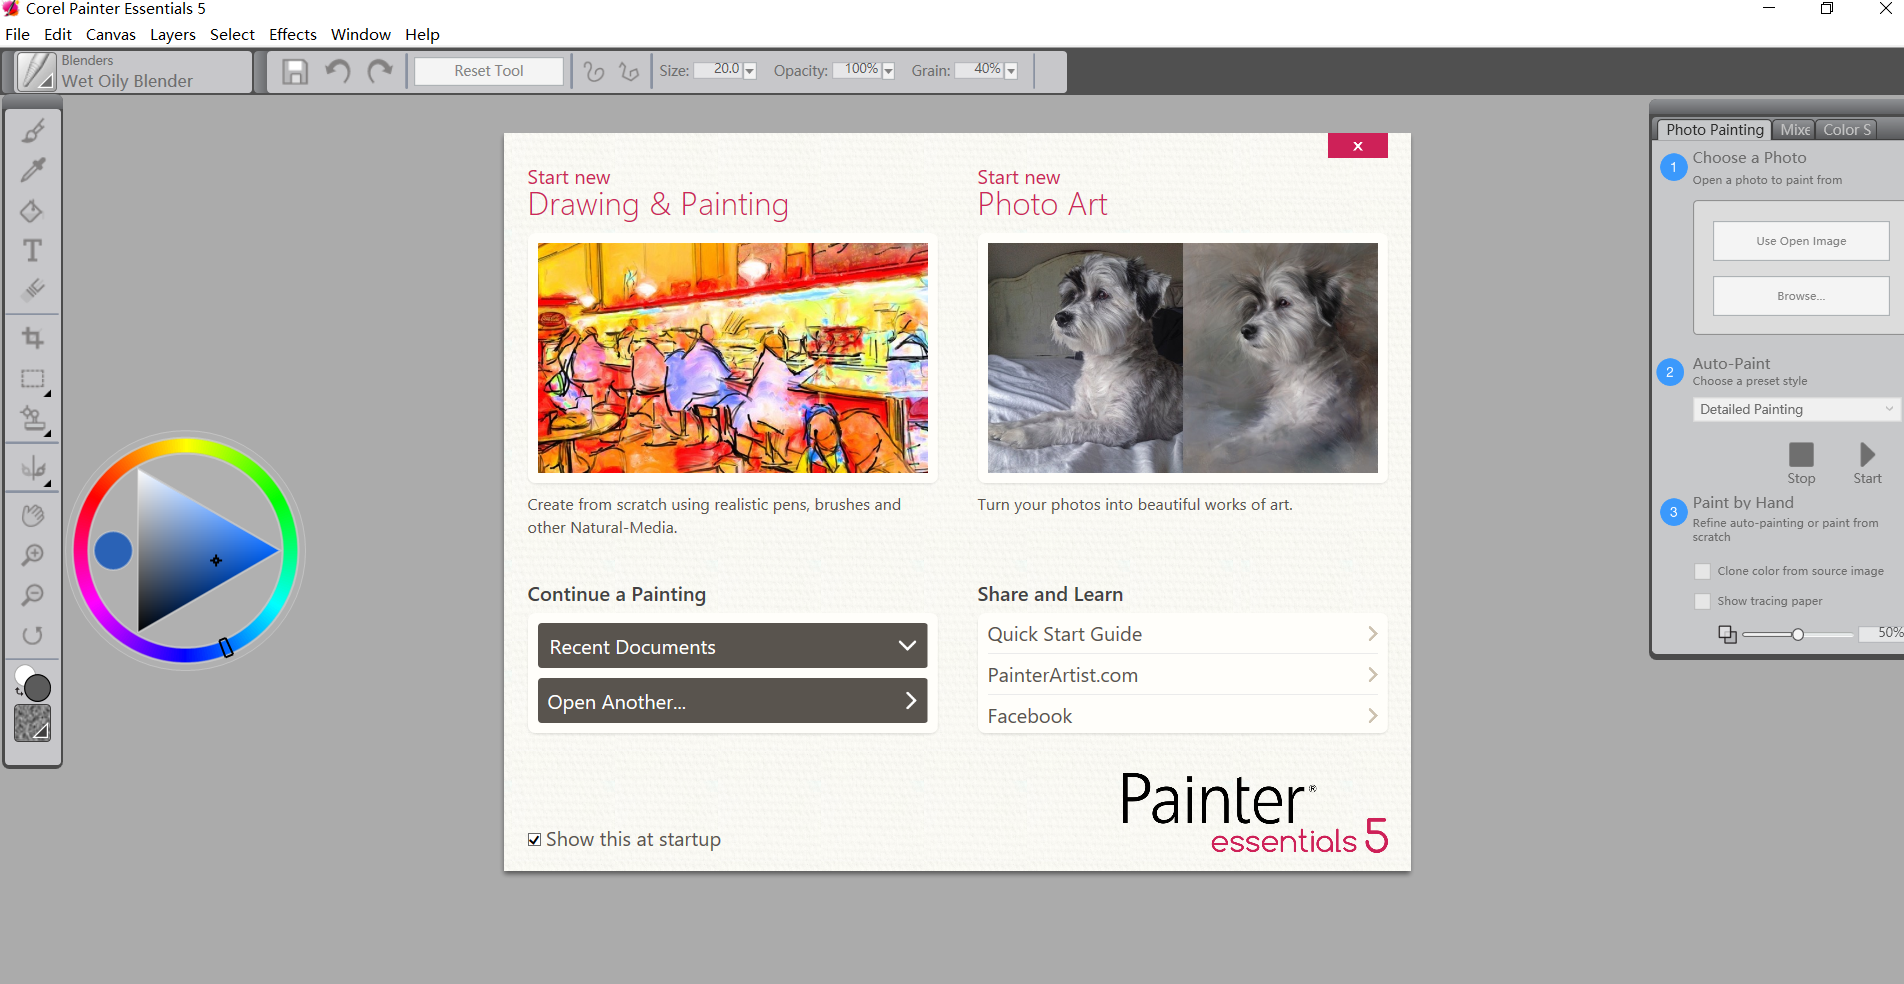This screenshot has height=984, width=1904.
Task: Click the Size value field
Action: 718,69
